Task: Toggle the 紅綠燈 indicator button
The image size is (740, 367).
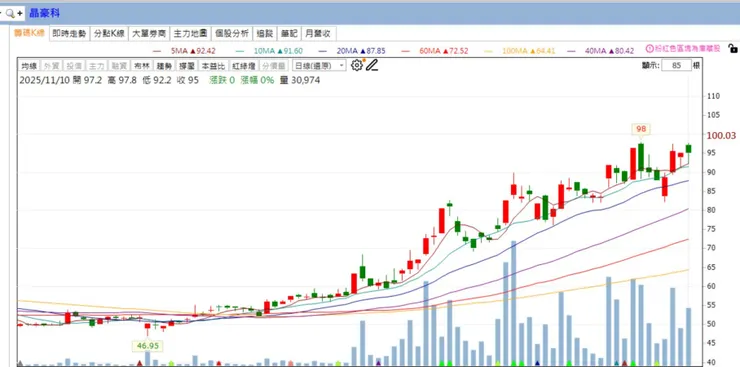Action: (x=244, y=66)
